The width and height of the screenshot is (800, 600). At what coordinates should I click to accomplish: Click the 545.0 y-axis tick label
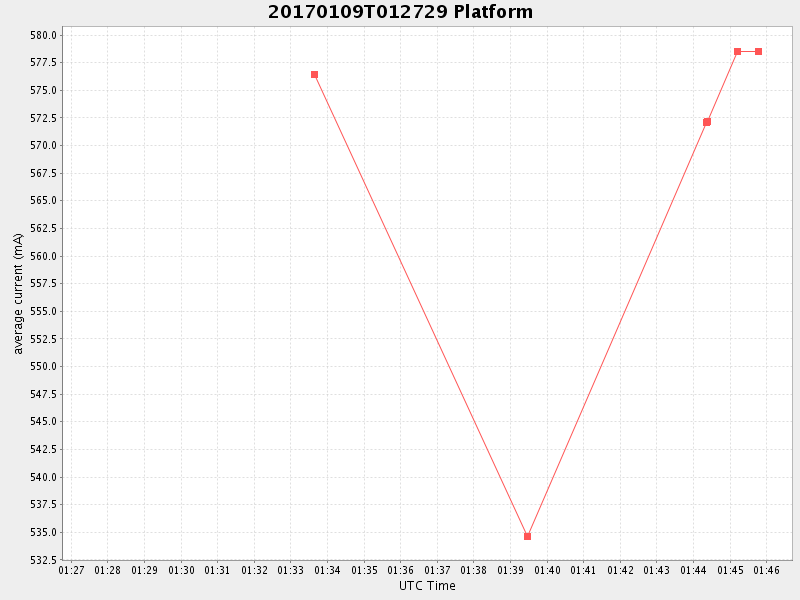coord(44,421)
